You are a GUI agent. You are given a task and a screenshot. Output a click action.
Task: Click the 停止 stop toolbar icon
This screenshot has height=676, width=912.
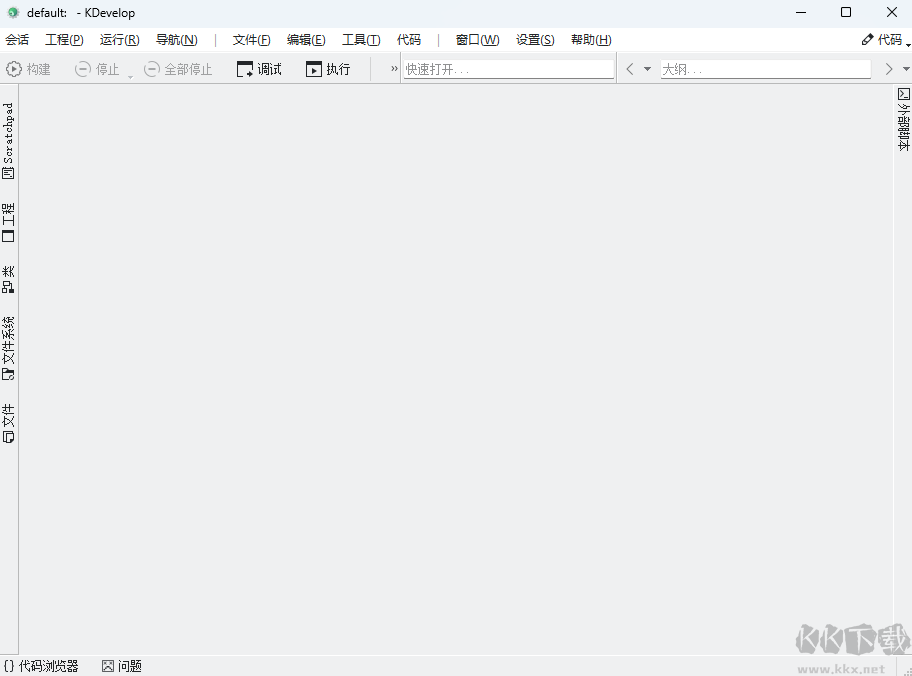tap(100, 68)
